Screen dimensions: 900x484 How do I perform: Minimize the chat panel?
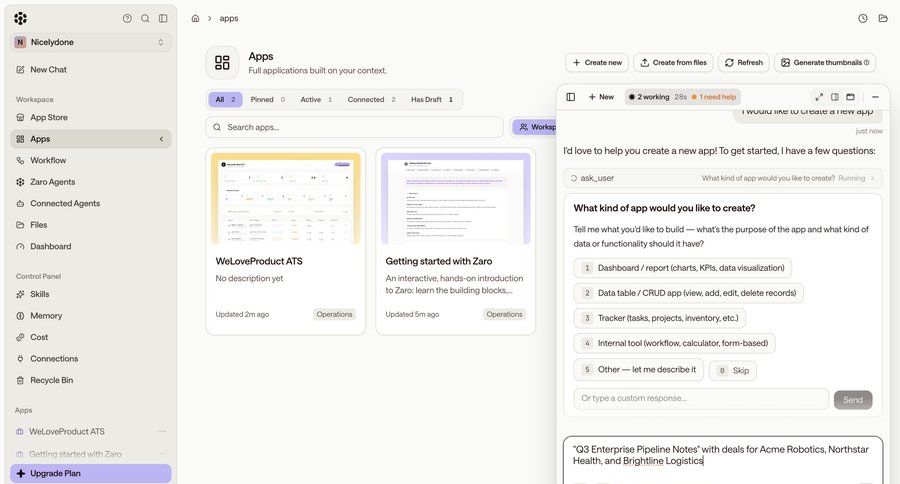pos(875,97)
